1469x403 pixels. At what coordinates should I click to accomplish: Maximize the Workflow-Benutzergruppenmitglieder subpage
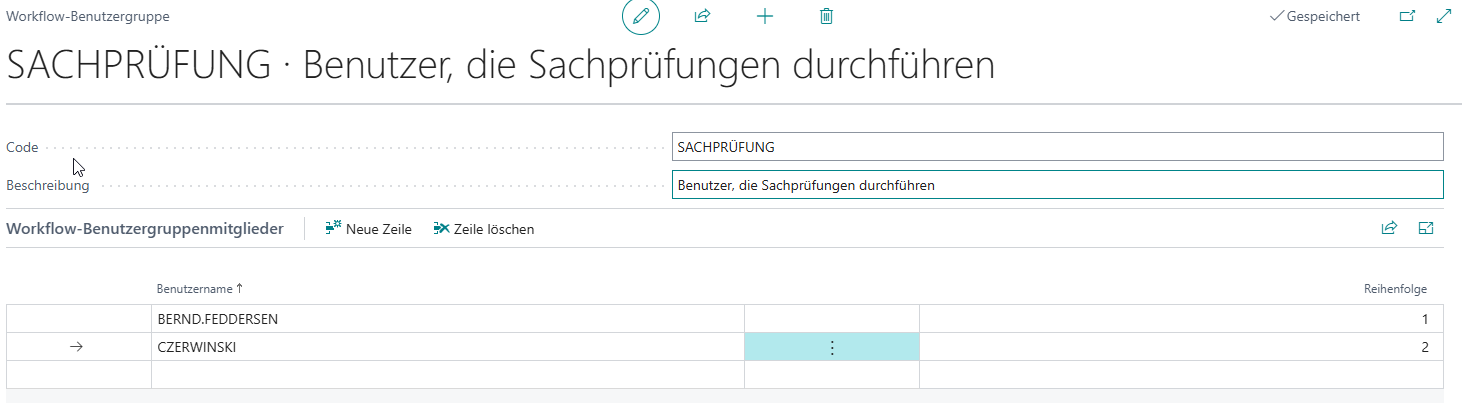pos(1426,228)
